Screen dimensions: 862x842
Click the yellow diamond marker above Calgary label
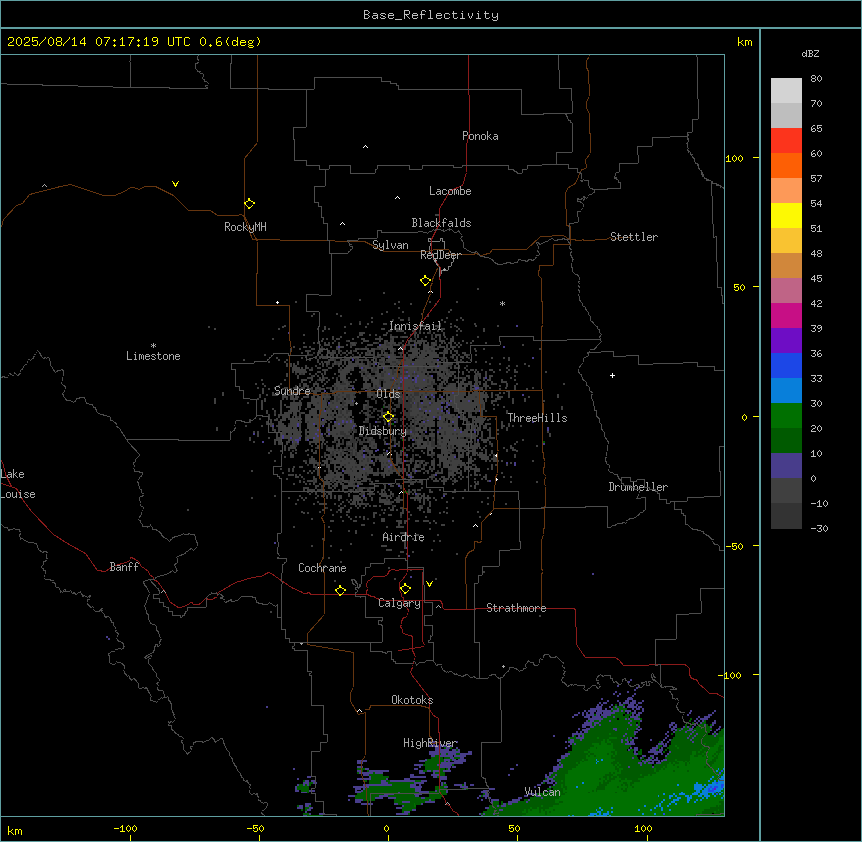click(405, 589)
